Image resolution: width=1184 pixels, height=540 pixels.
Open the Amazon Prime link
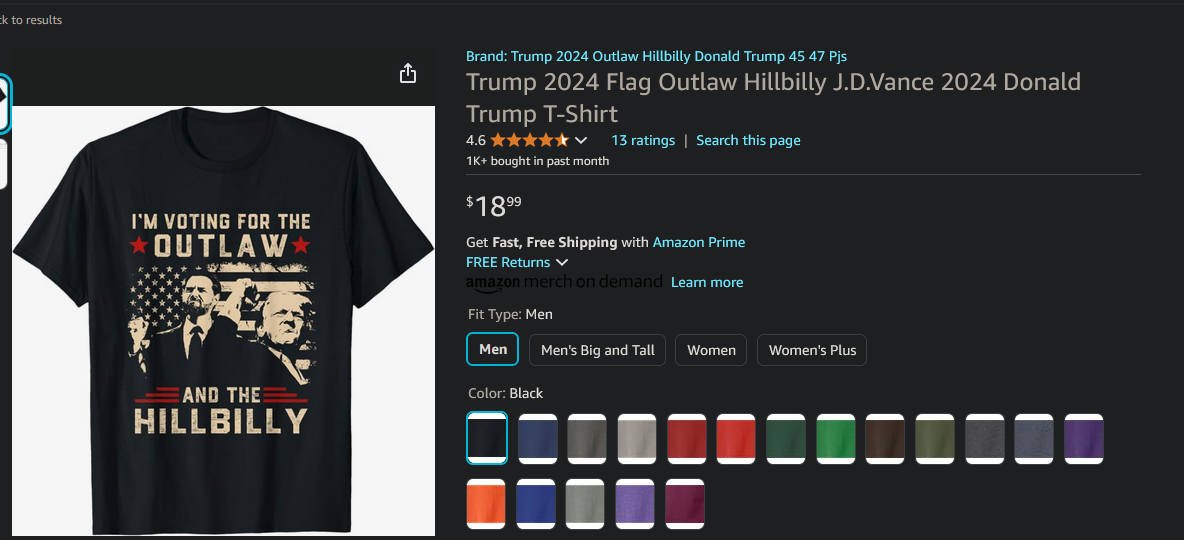(698, 242)
